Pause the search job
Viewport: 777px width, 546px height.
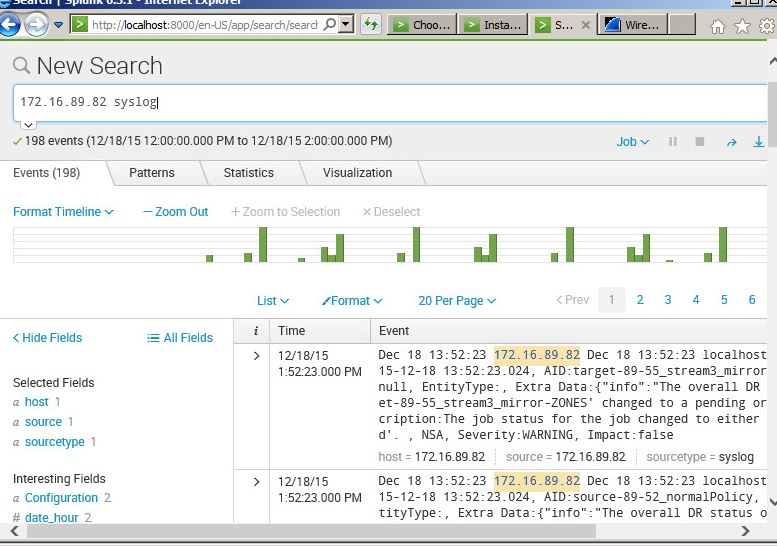[x=672, y=142]
